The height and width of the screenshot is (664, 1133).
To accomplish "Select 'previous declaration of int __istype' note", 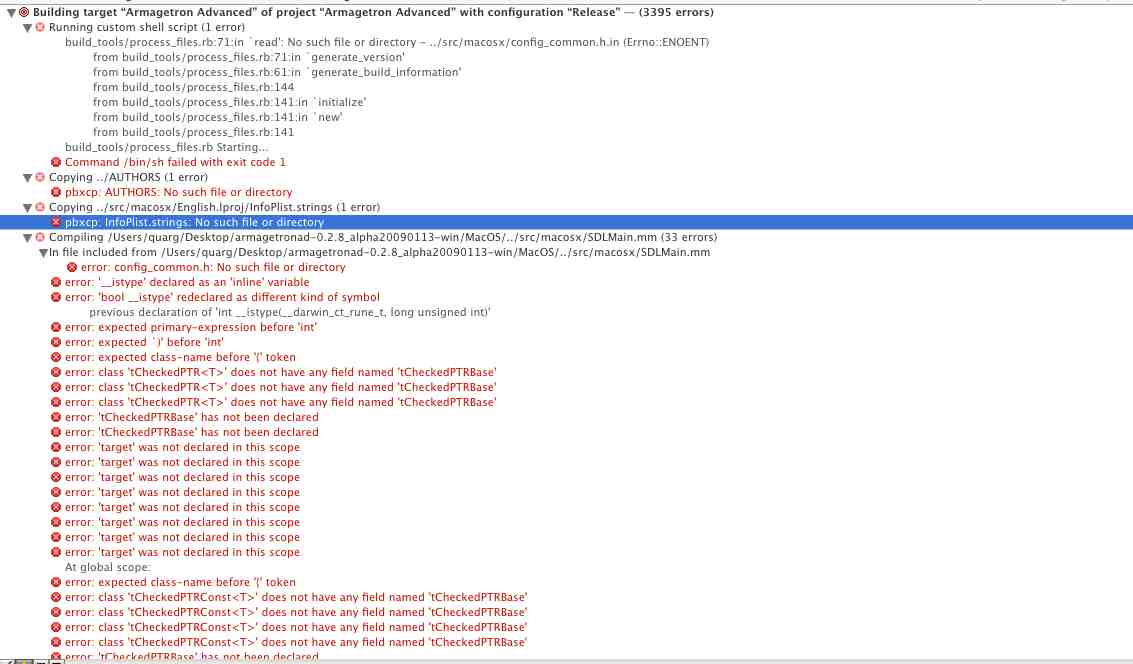I will 289,312.
